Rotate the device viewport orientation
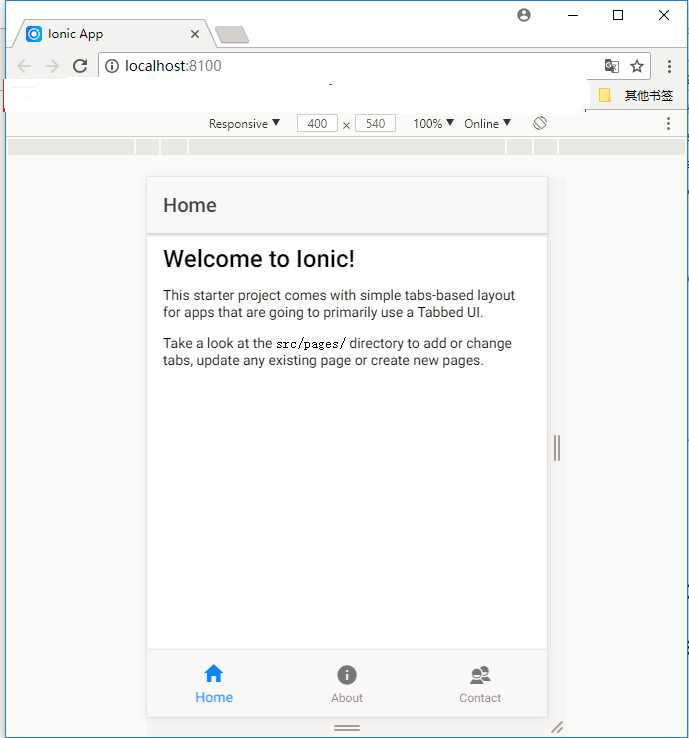689x738 pixels. click(x=540, y=123)
